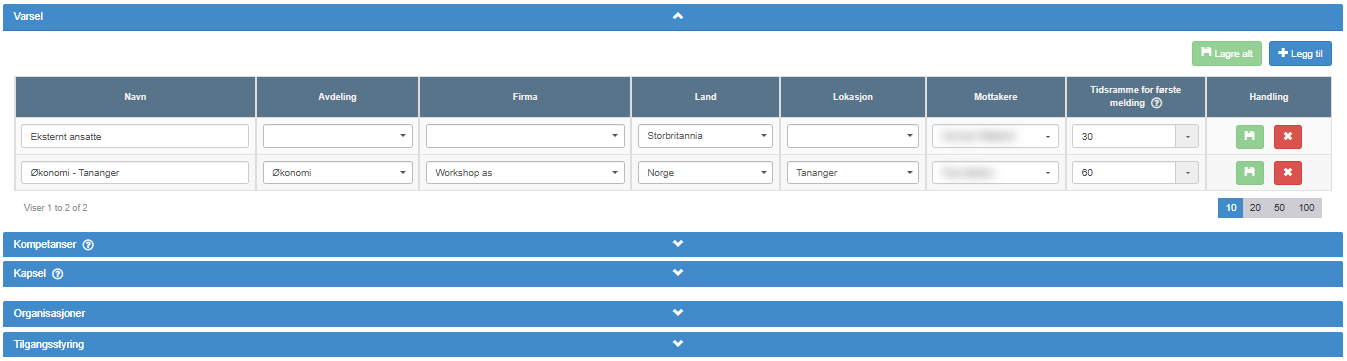This screenshot has width=1347, height=361.
Task: Click help icon next to Kompetanser
Action: tap(88, 245)
